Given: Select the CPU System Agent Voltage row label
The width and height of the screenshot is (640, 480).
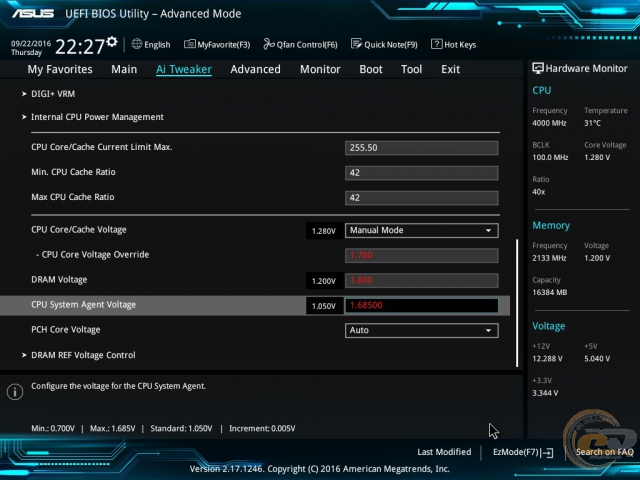Looking at the screenshot, I should tap(84, 305).
